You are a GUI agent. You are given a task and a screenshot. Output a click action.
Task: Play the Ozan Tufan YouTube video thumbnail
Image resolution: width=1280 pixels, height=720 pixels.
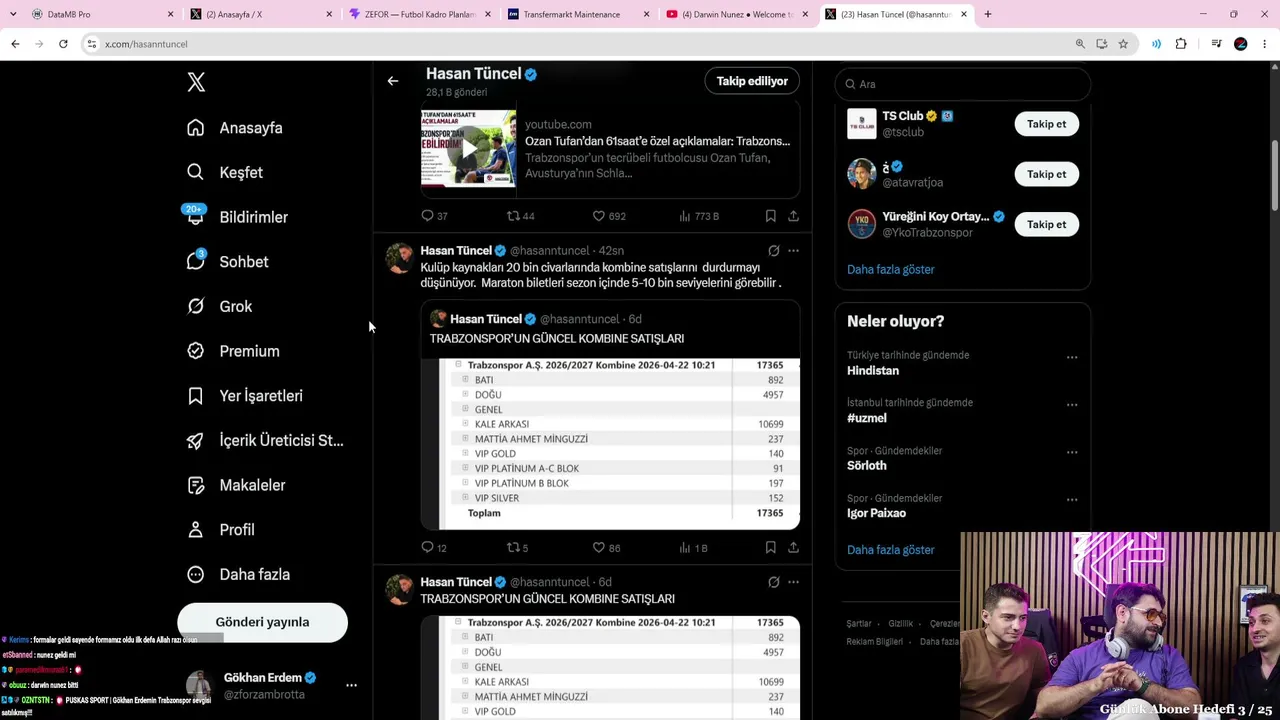point(468,149)
